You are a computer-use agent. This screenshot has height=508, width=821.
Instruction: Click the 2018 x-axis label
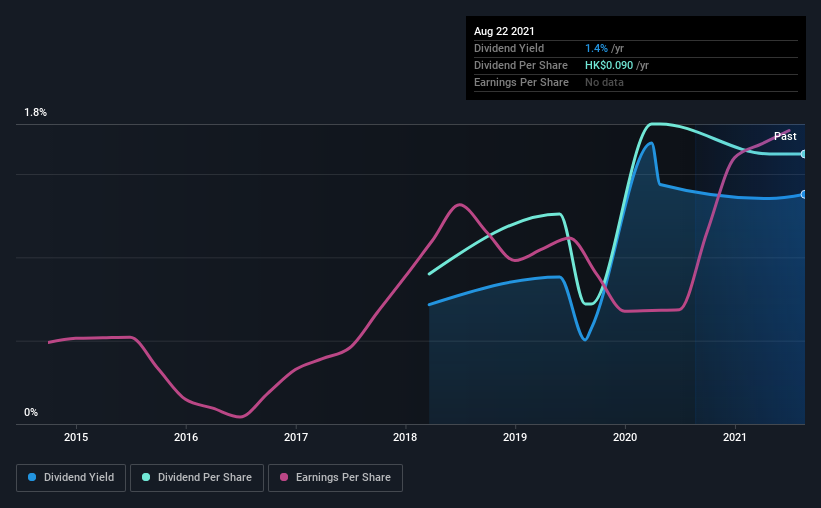tap(405, 437)
